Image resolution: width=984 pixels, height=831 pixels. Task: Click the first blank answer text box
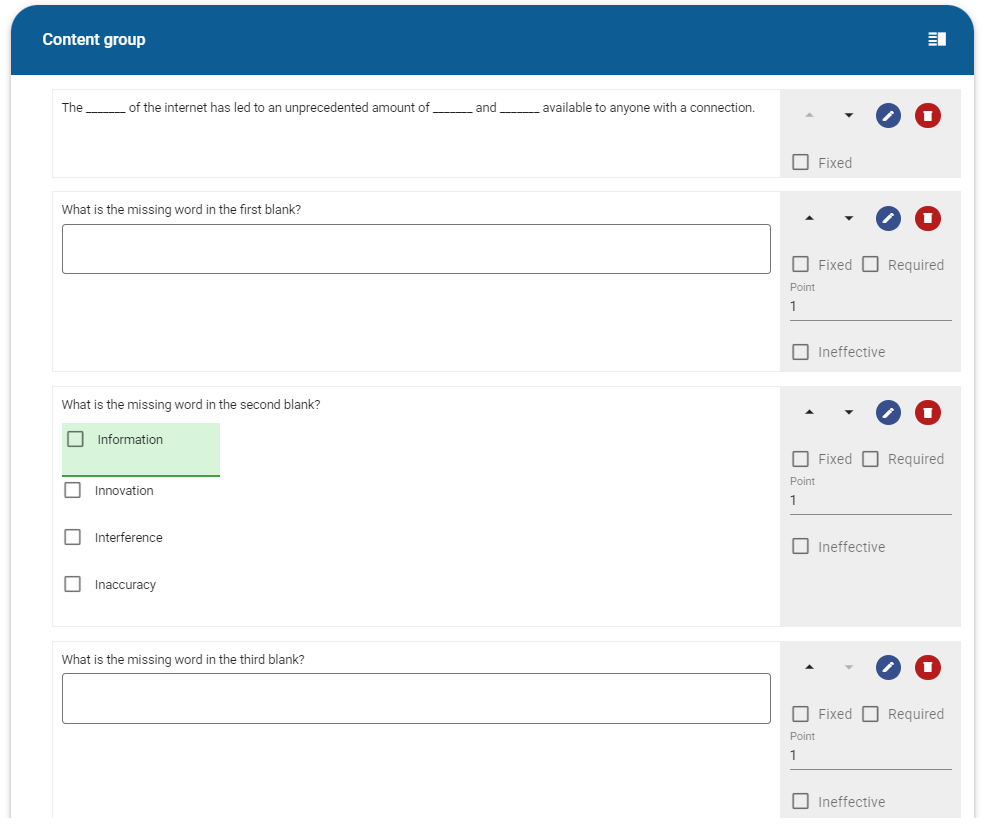(x=416, y=249)
